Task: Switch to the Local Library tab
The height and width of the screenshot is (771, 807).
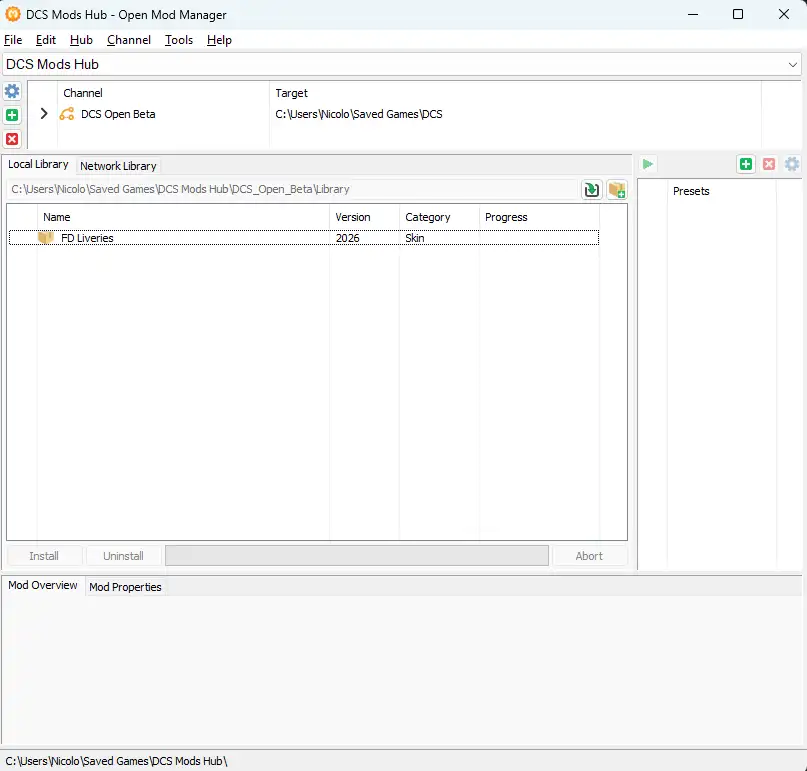Action: (x=38, y=164)
